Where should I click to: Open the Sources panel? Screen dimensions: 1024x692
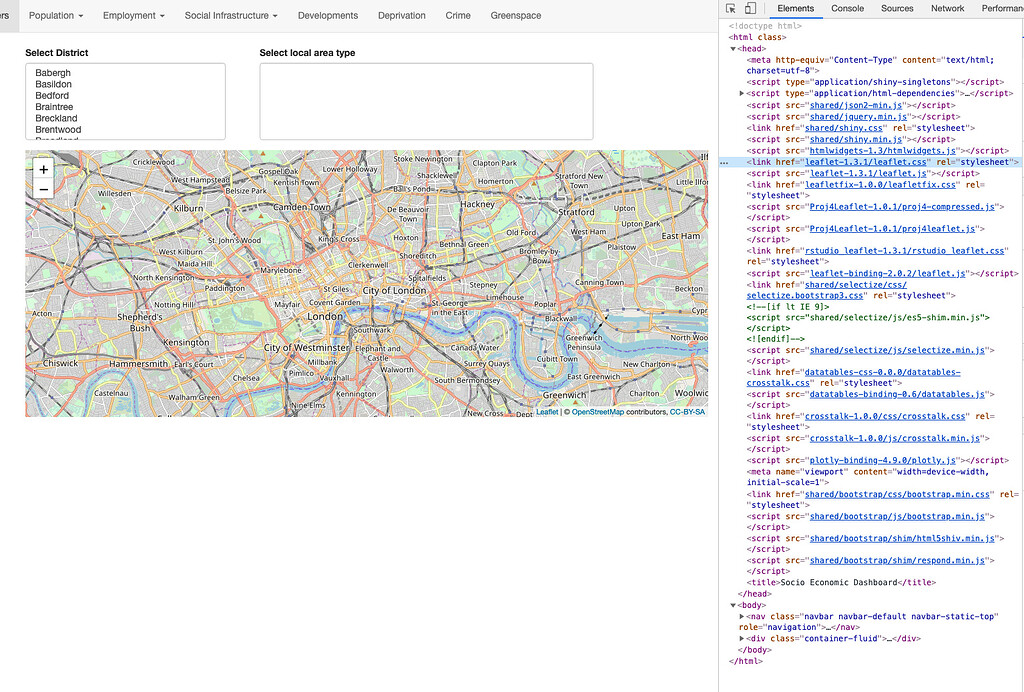pyautogui.click(x=898, y=8)
